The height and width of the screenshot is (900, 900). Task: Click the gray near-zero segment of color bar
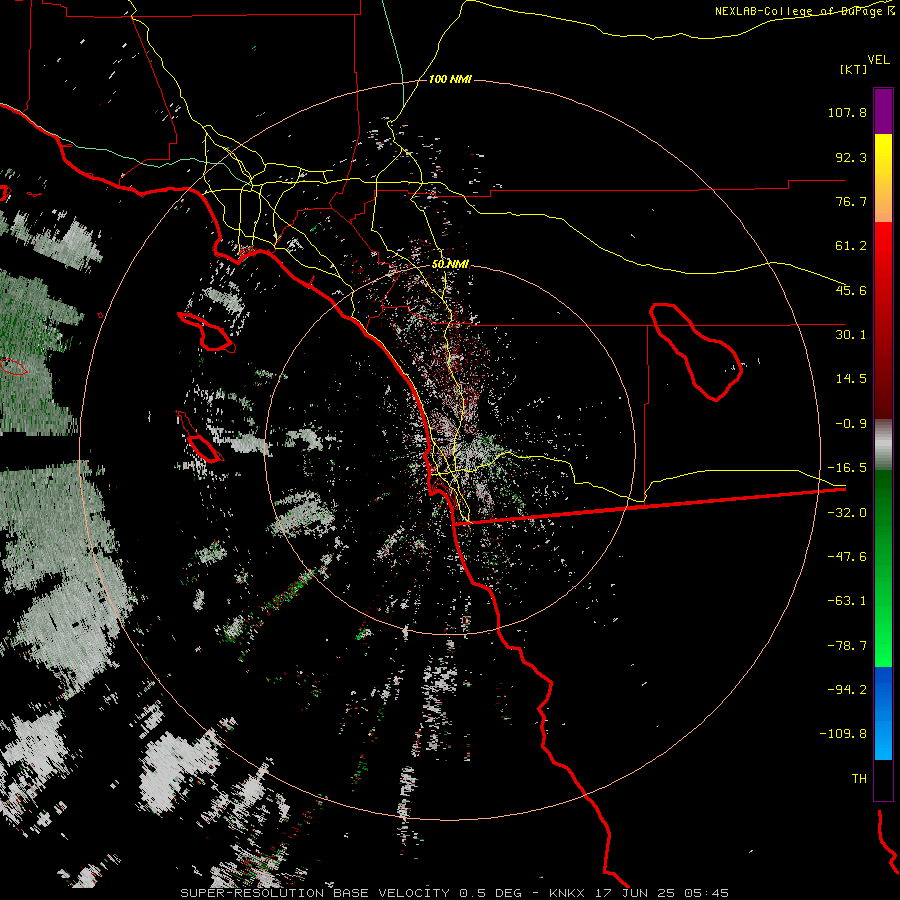tap(883, 445)
